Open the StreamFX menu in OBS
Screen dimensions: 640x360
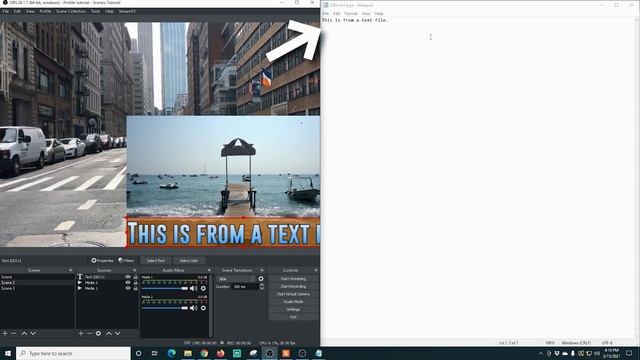127,11
